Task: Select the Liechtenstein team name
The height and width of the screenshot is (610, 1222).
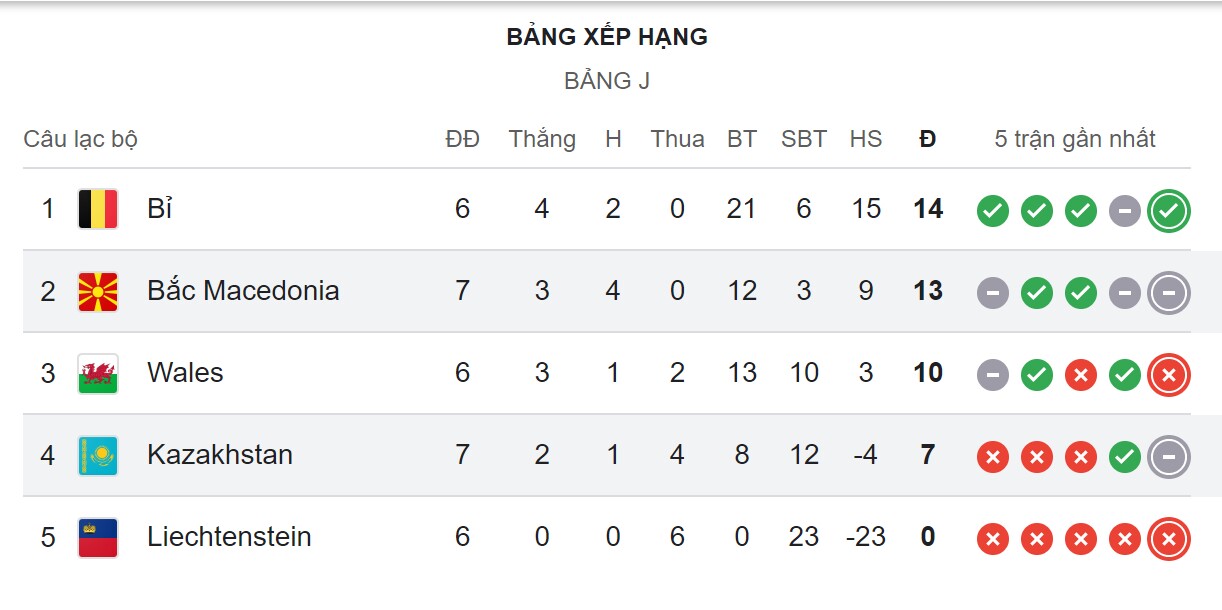Action: pyautogui.click(x=229, y=537)
